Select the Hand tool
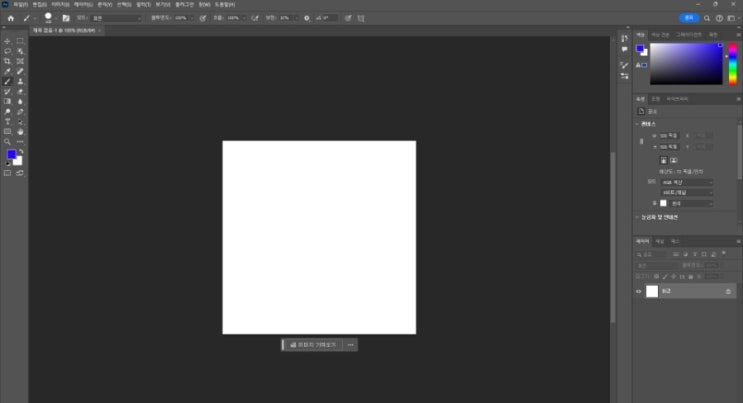 (20, 132)
